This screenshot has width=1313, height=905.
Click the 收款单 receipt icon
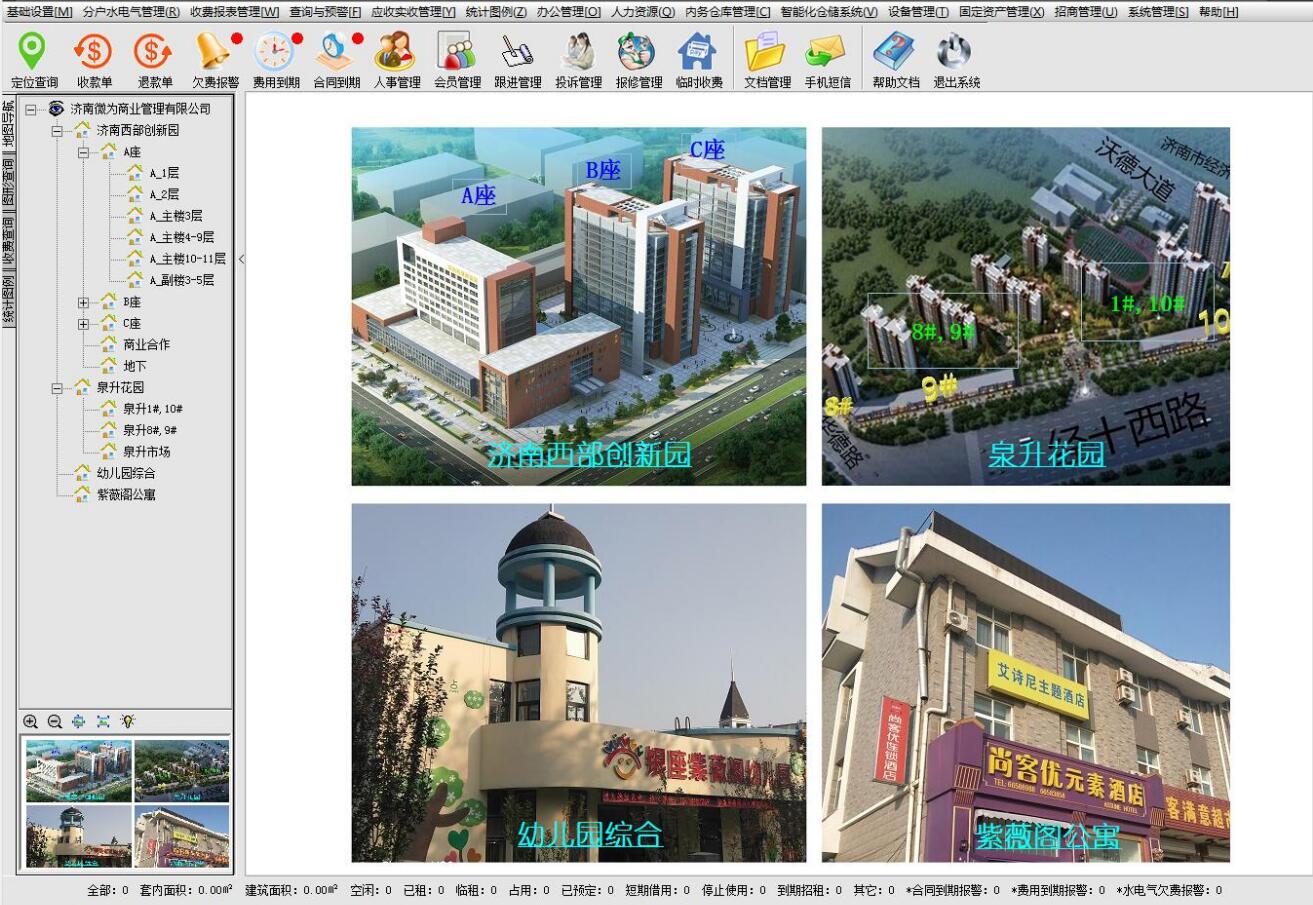94,60
